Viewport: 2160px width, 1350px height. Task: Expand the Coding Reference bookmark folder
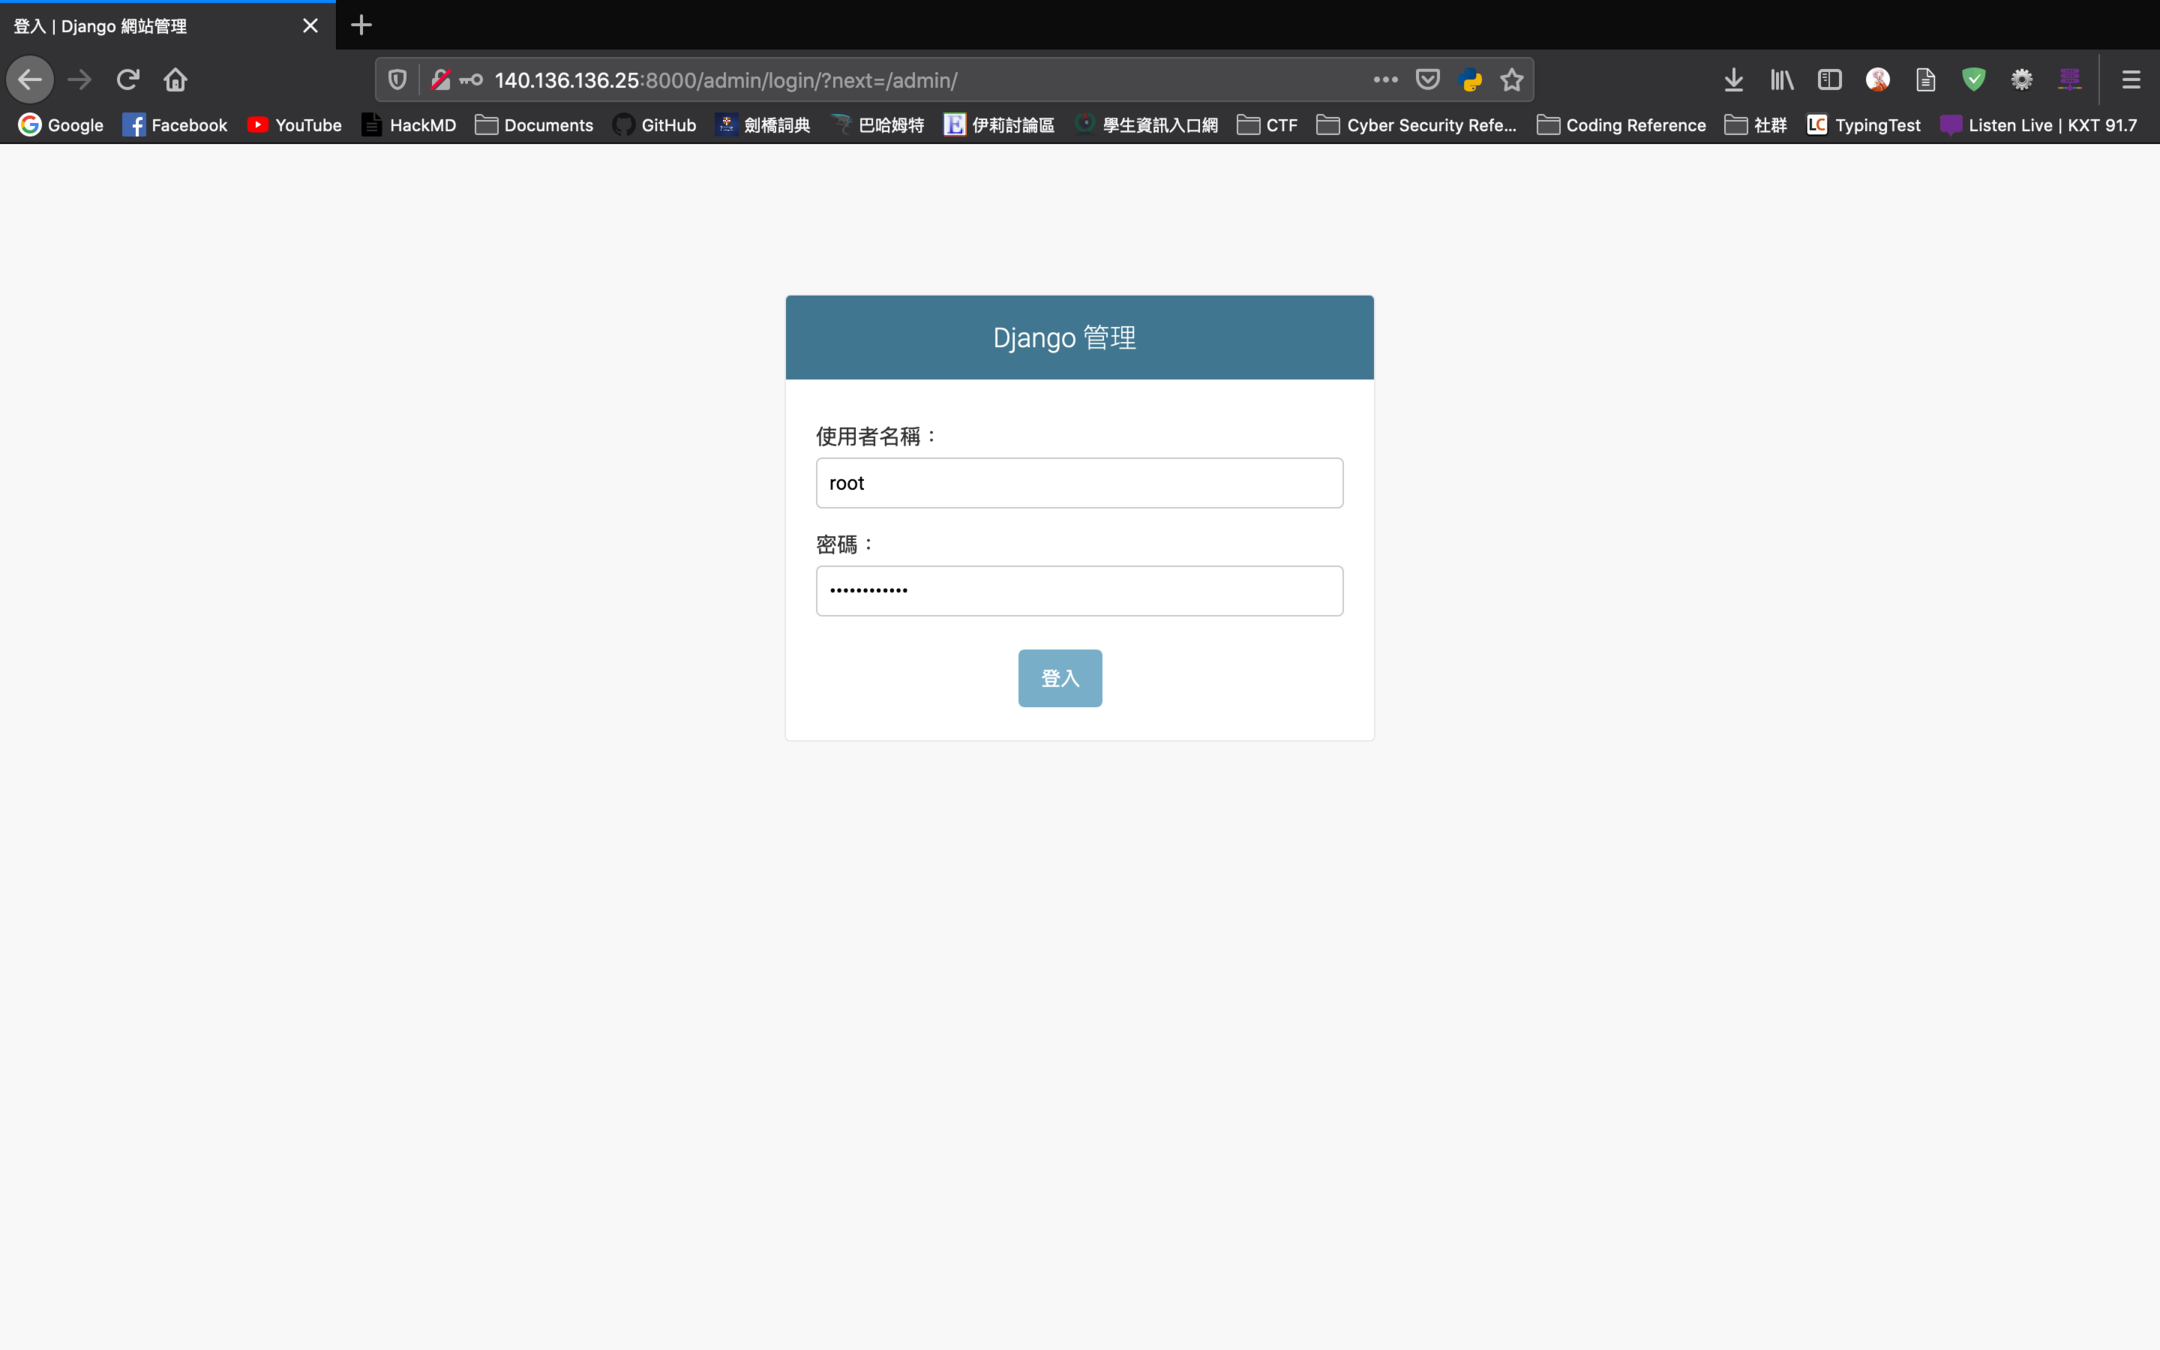pos(1621,125)
